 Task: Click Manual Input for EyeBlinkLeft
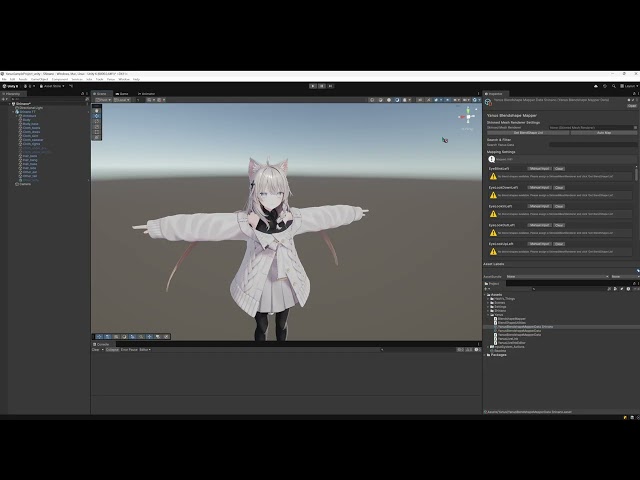coord(539,169)
